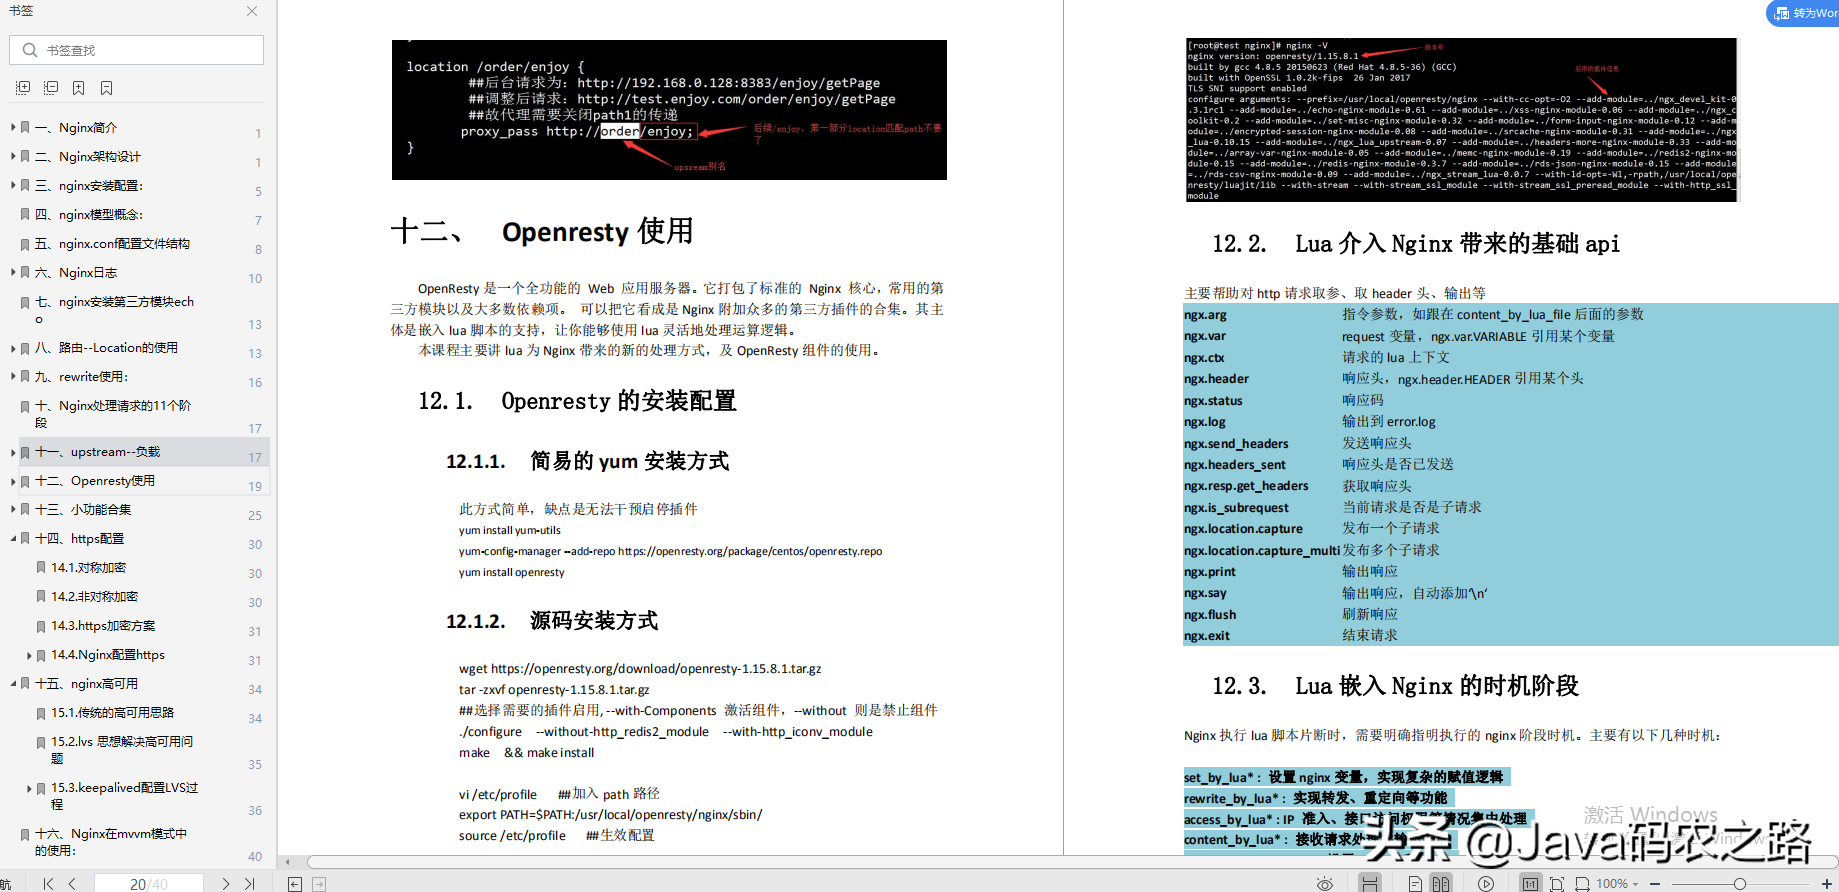Open bookmark 七、nginx安装第三方模块echo
This screenshot has width=1839, height=892.
114,310
